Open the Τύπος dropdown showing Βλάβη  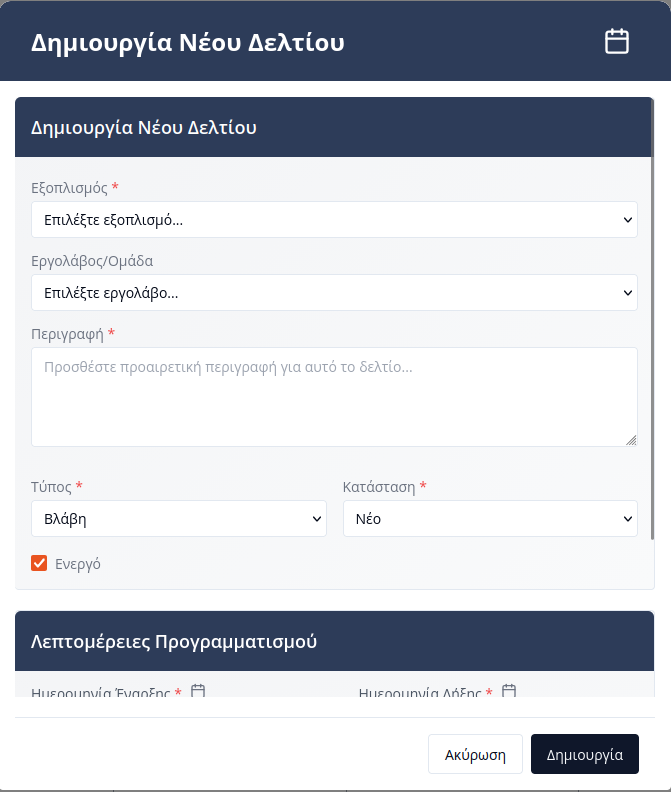(x=179, y=519)
